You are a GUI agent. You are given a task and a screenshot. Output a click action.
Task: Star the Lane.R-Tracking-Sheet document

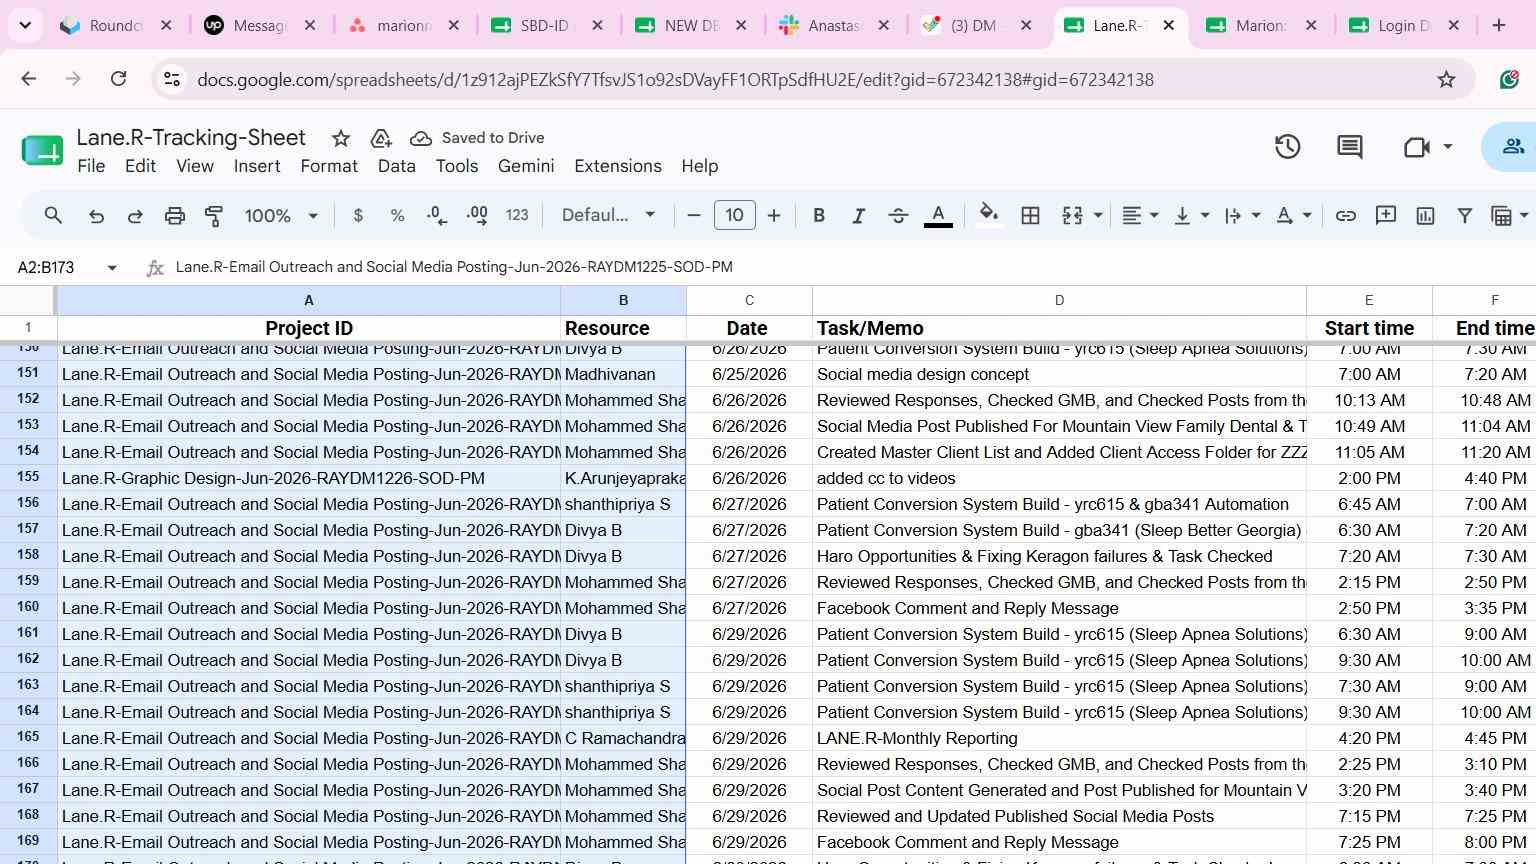(x=341, y=138)
